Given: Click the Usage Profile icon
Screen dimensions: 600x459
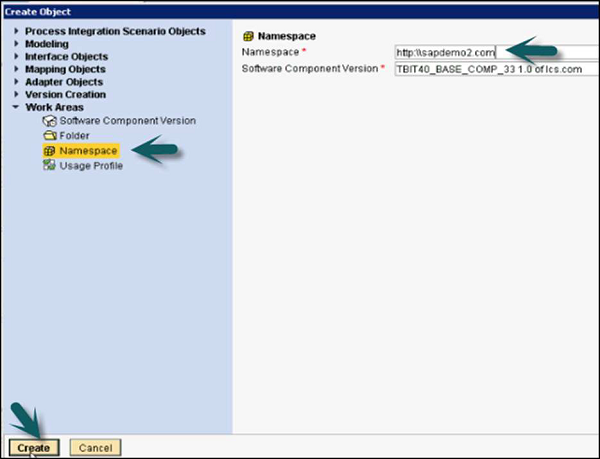Looking at the screenshot, I should [49, 166].
